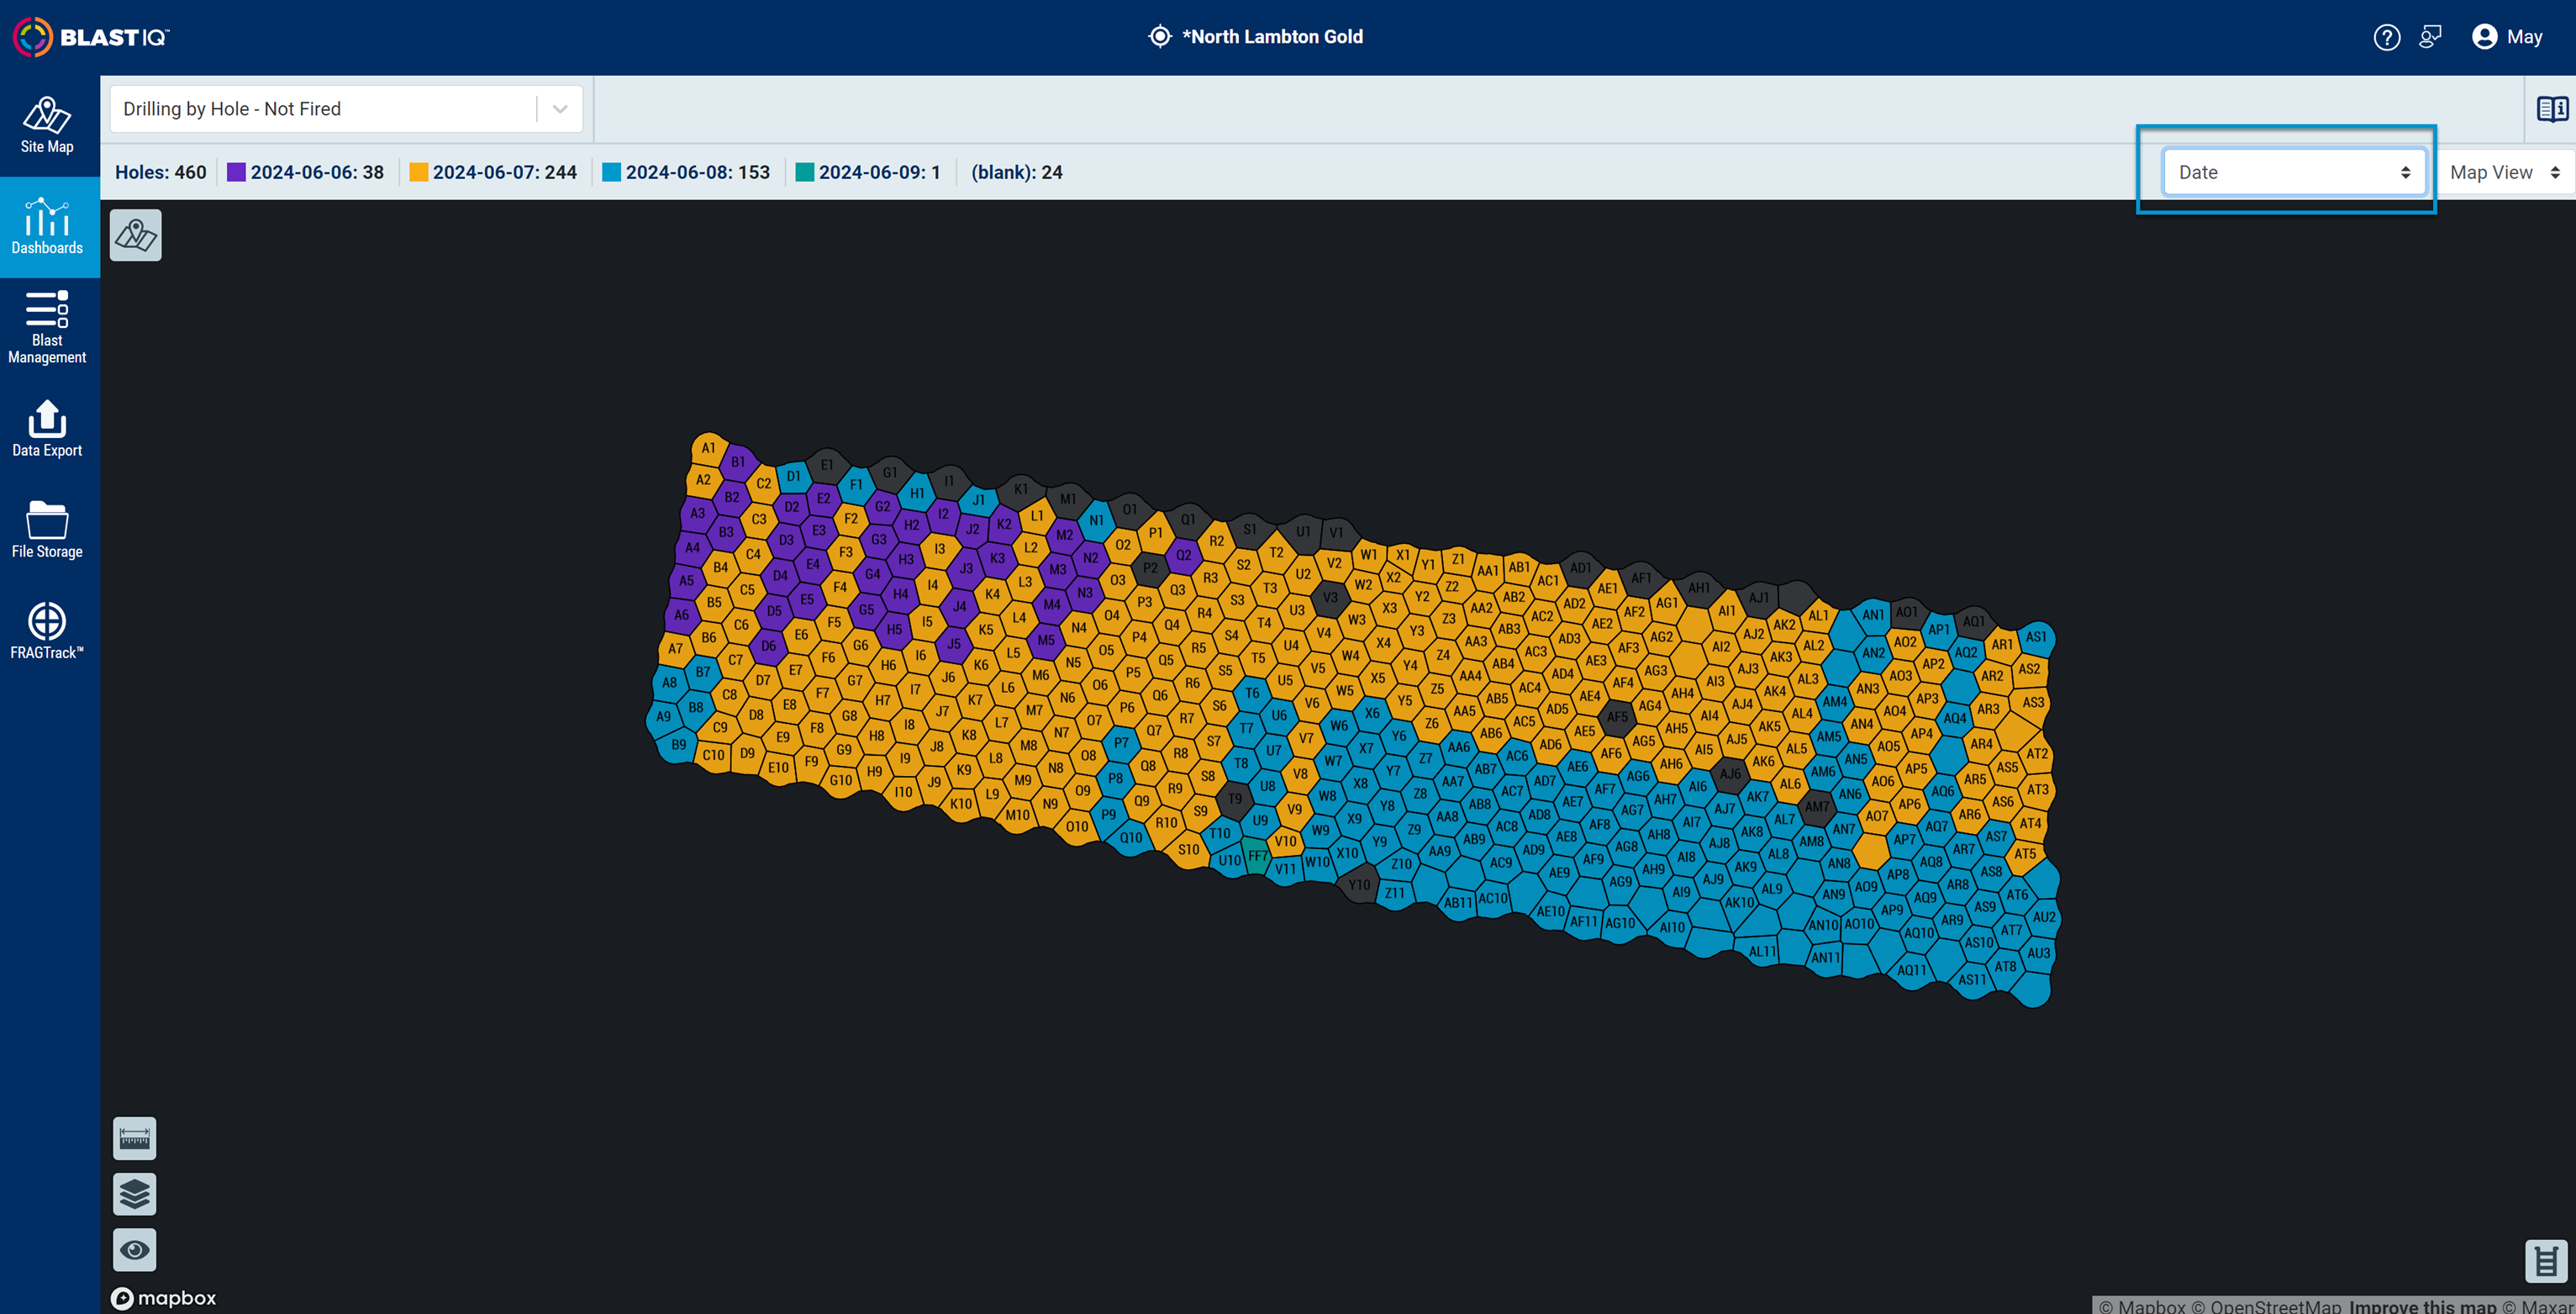Viewport: 2576px width, 1314px height.
Task: Click the North Lambton Gold site title
Action: coord(1272,37)
